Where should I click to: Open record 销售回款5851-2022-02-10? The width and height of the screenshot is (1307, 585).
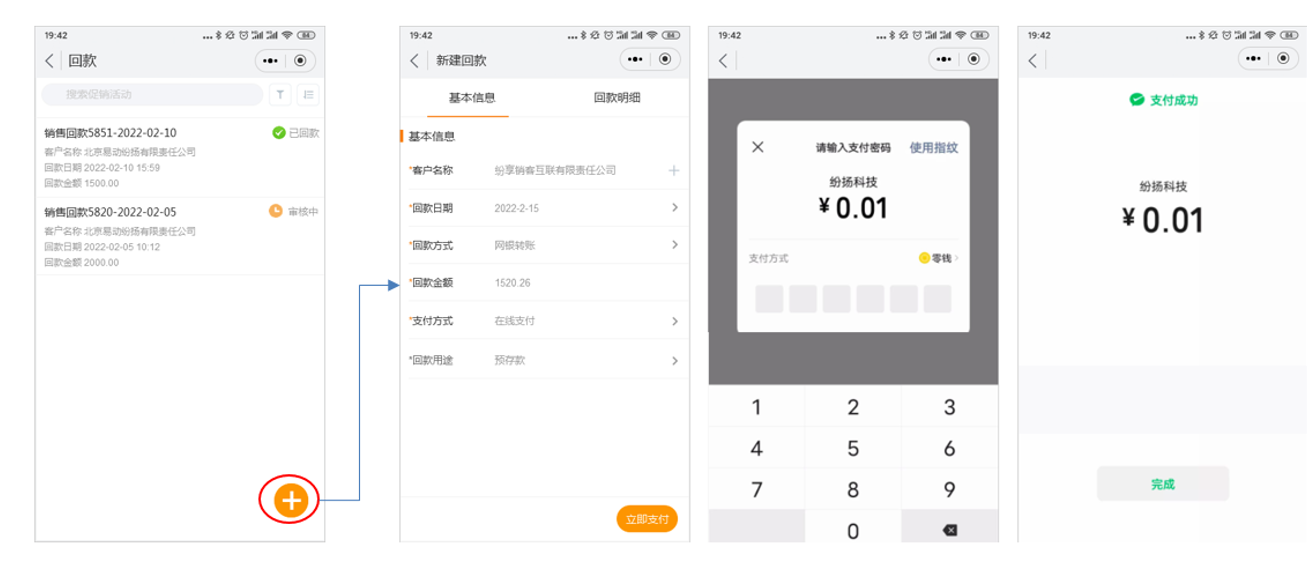point(180,158)
